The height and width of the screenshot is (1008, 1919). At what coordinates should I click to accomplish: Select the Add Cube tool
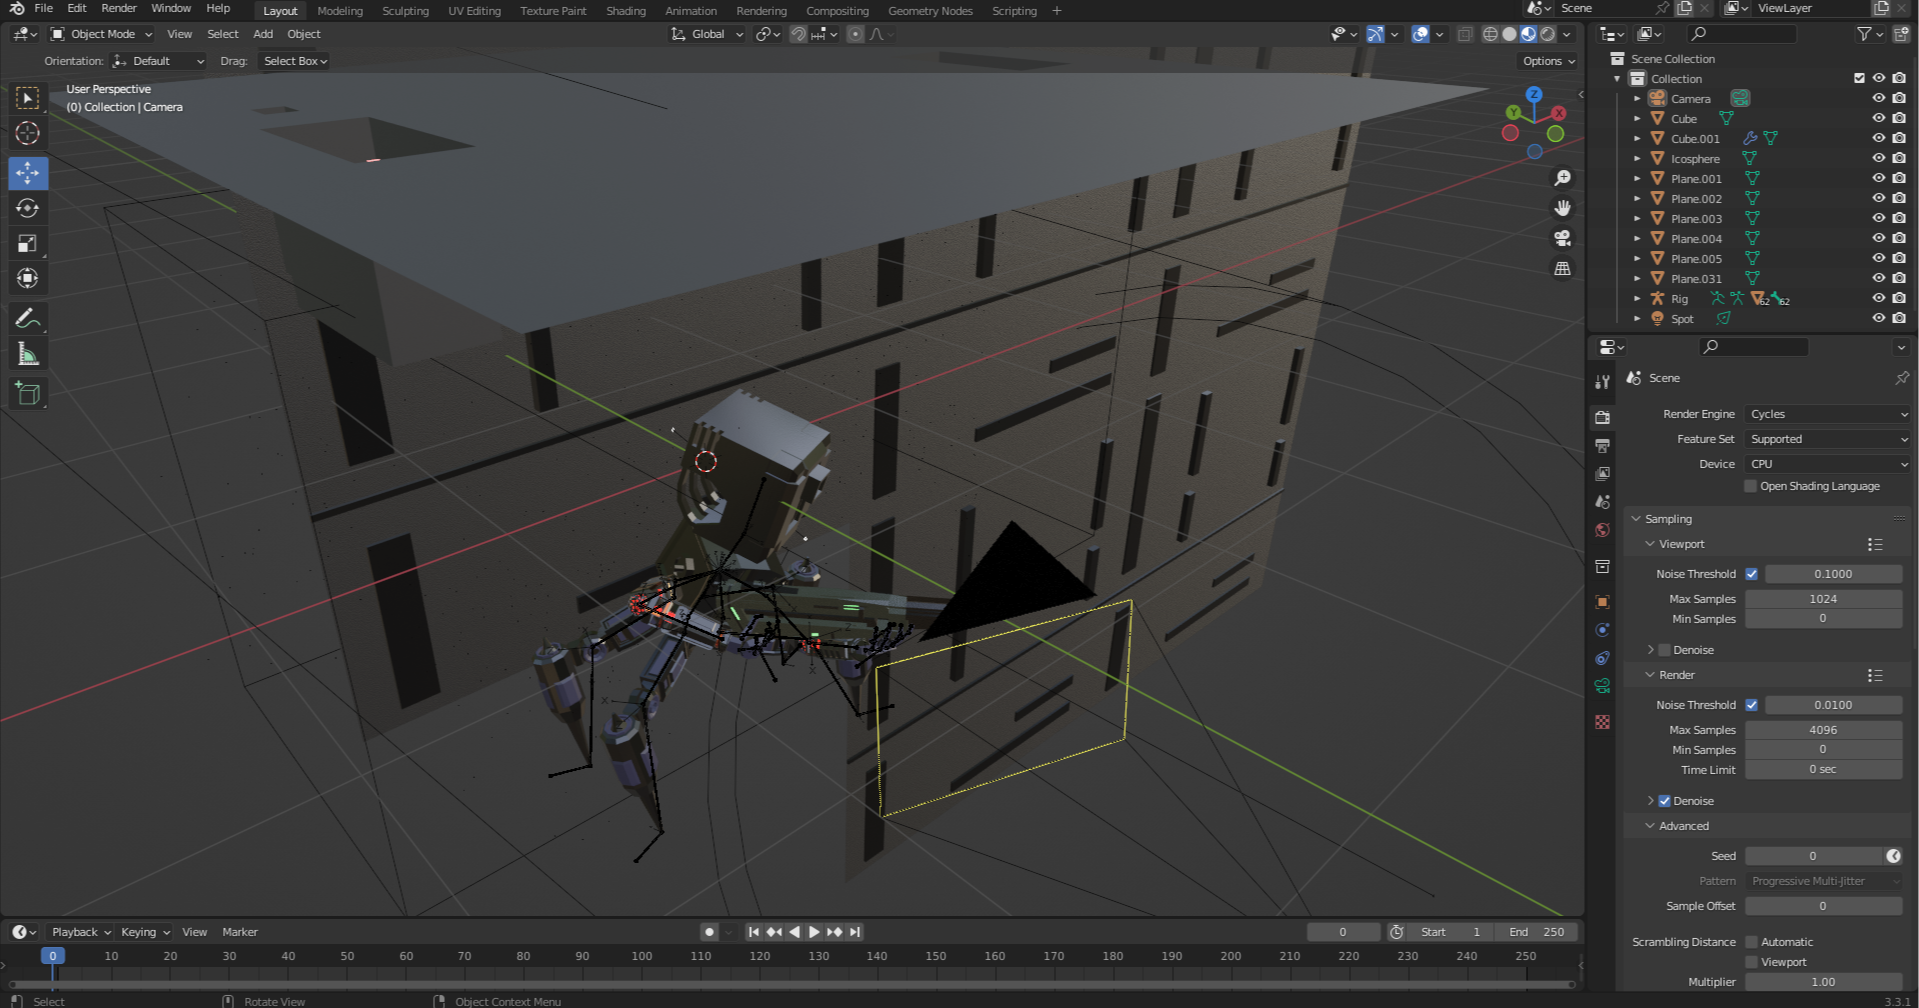click(x=27, y=393)
